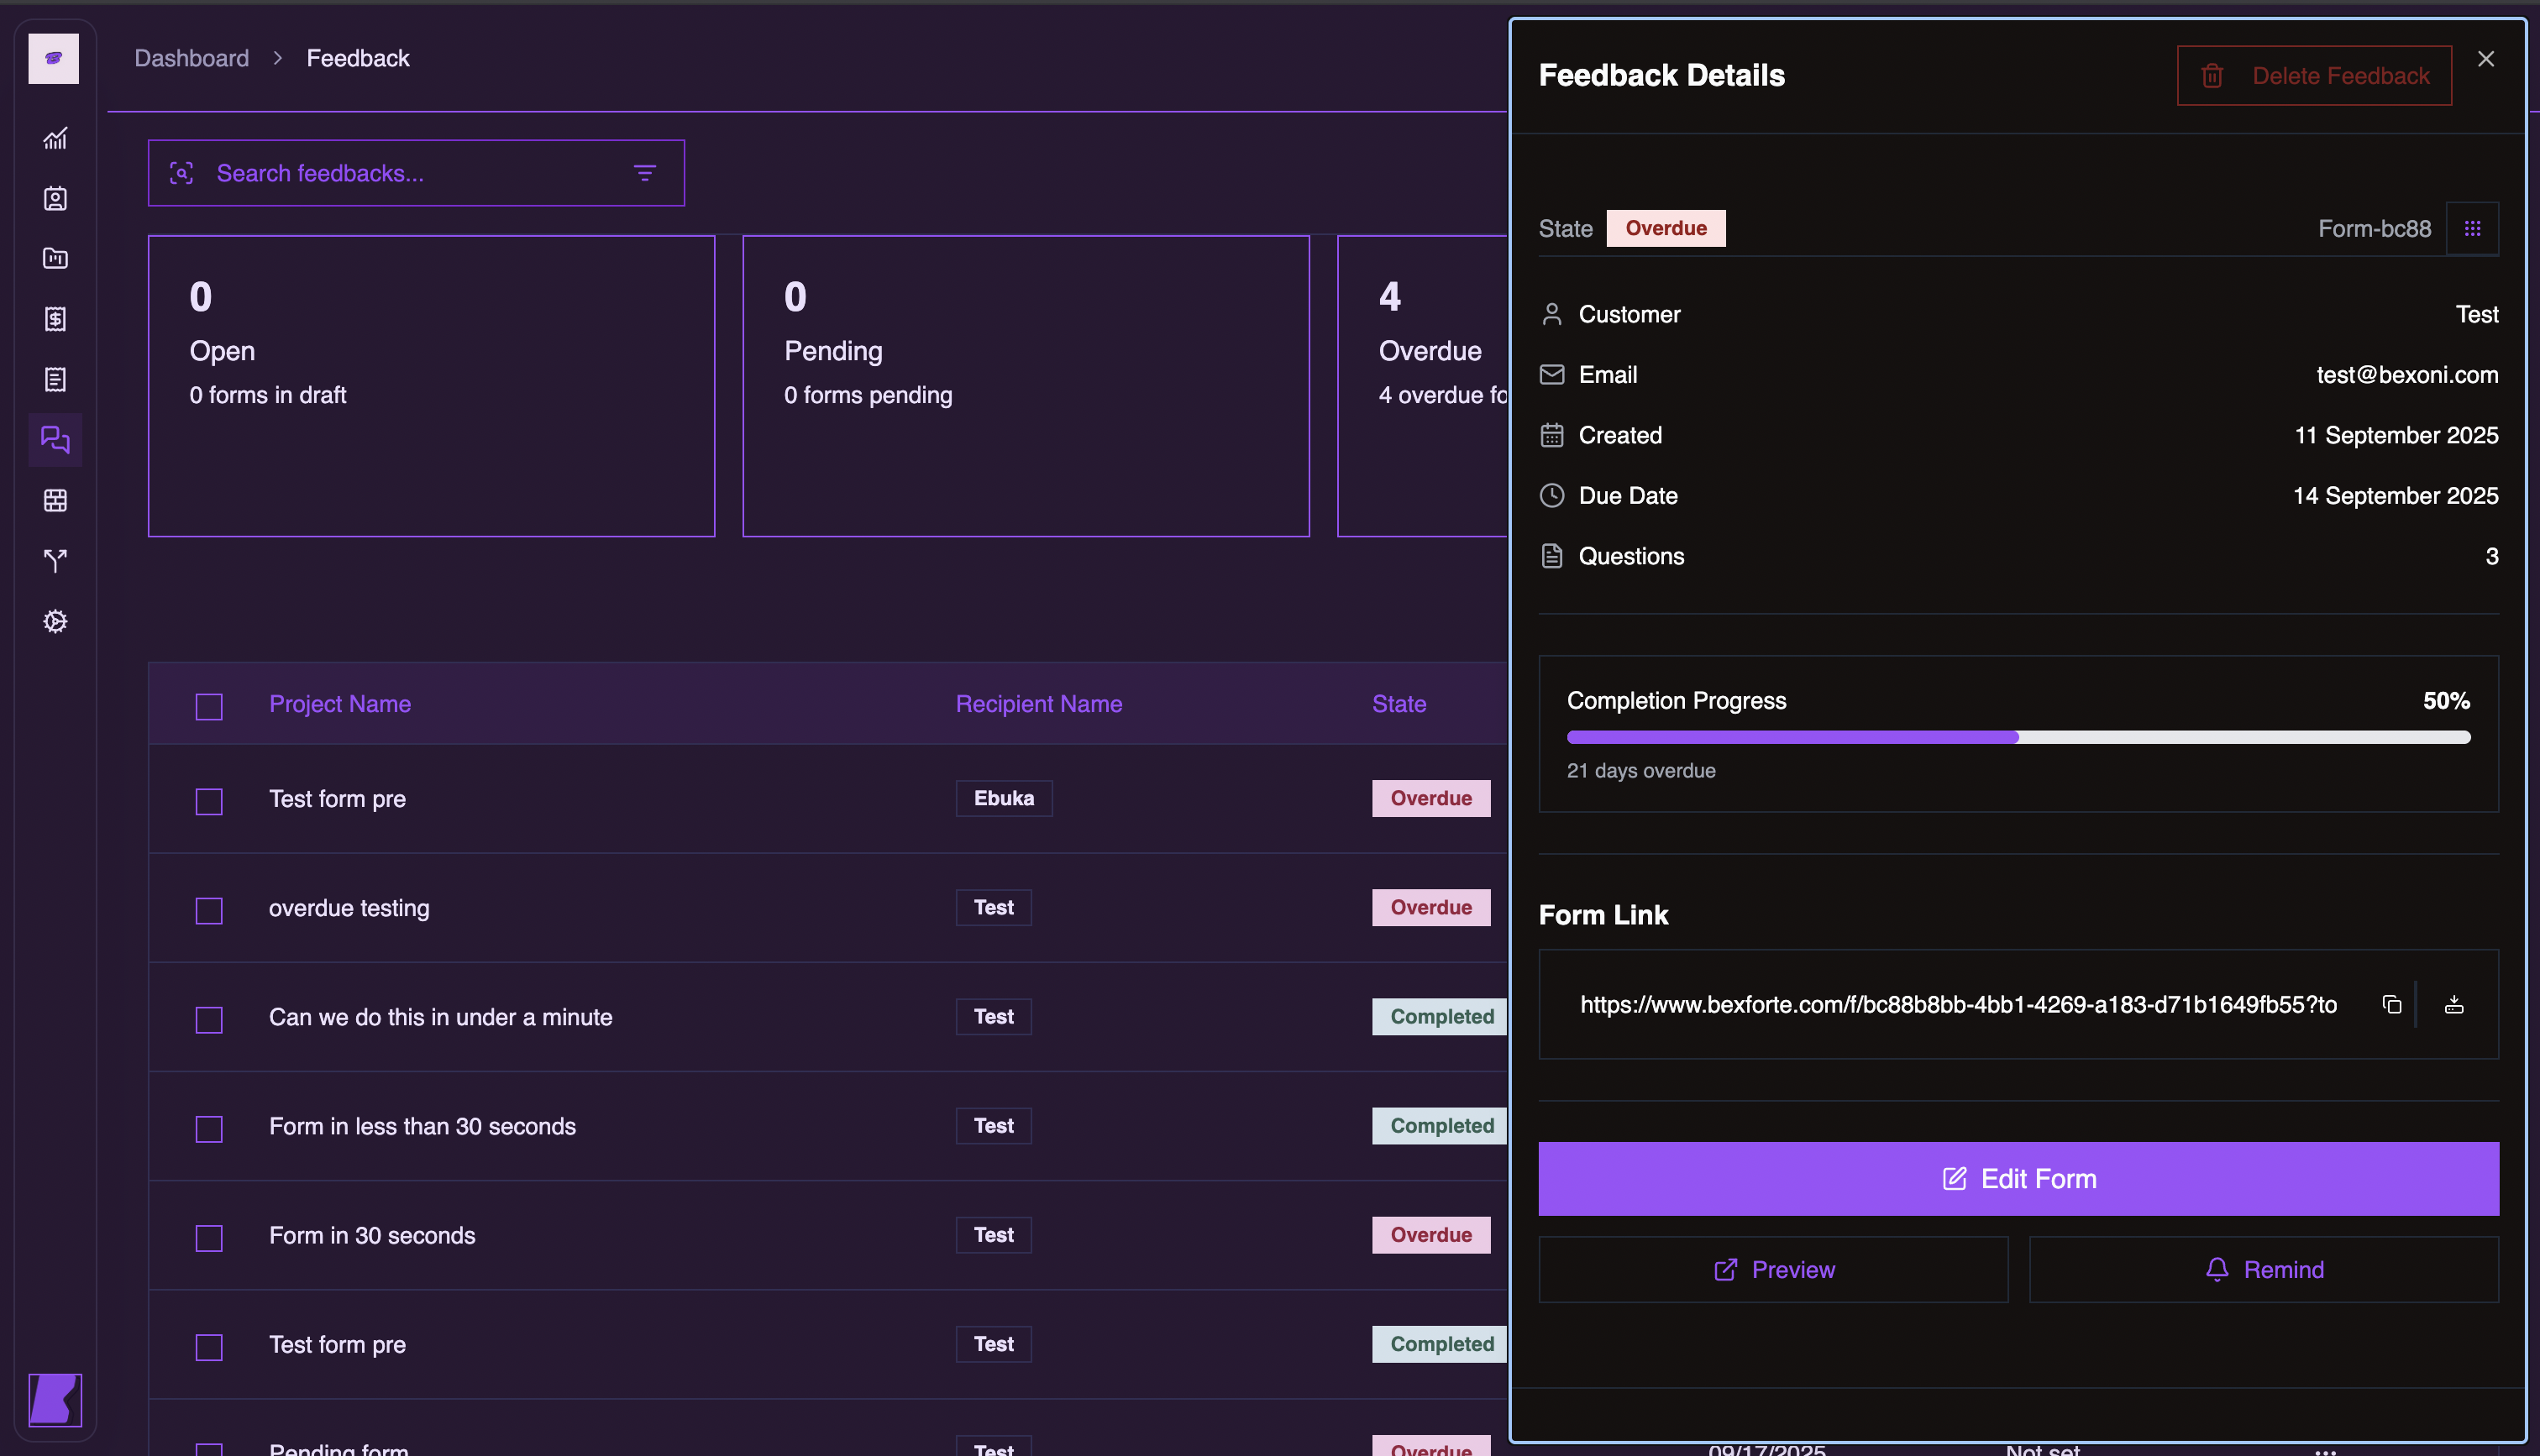Open the filter options in search bar
Viewport: 2540px width, 1456px height.
[x=645, y=173]
